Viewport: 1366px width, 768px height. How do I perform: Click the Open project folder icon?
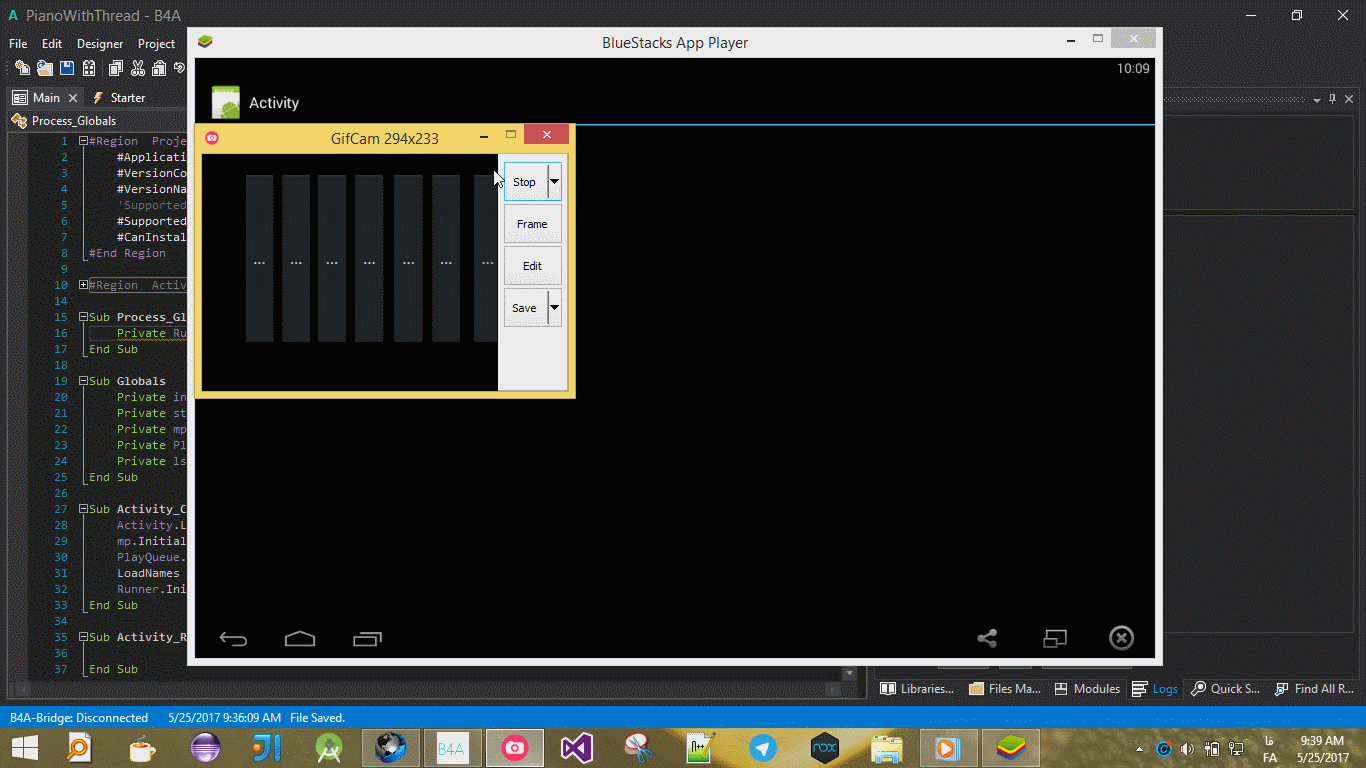click(x=44, y=68)
